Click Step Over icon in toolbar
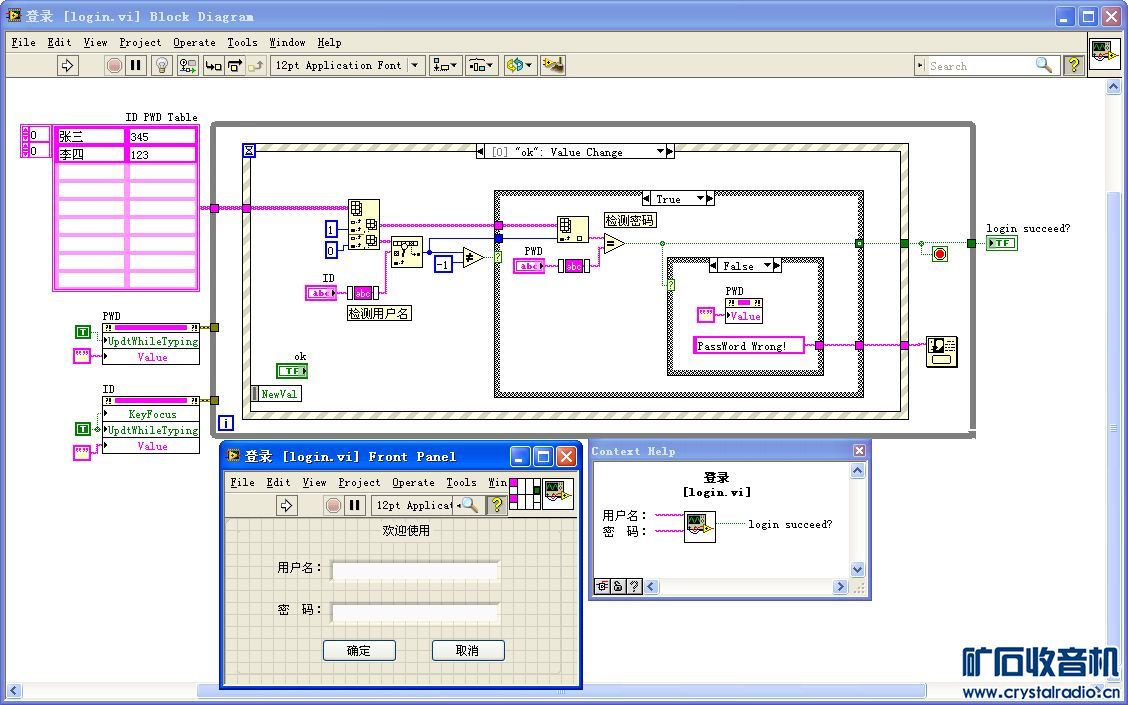This screenshot has width=1128, height=705. pos(235,65)
